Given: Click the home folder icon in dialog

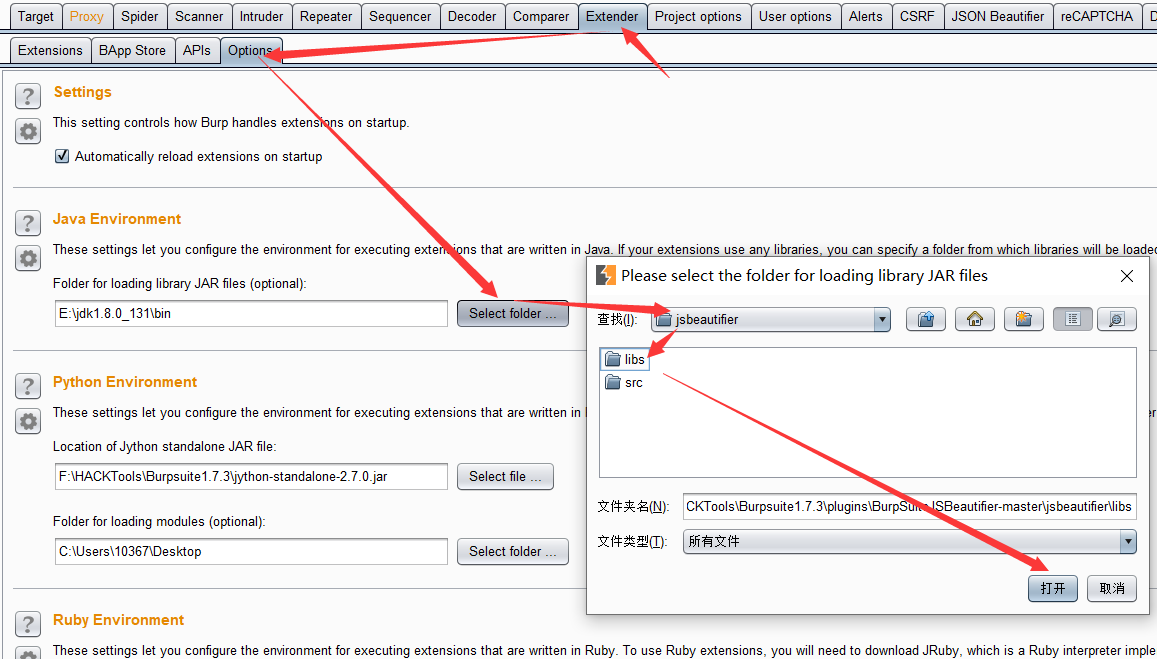Looking at the screenshot, I should click(x=975, y=319).
